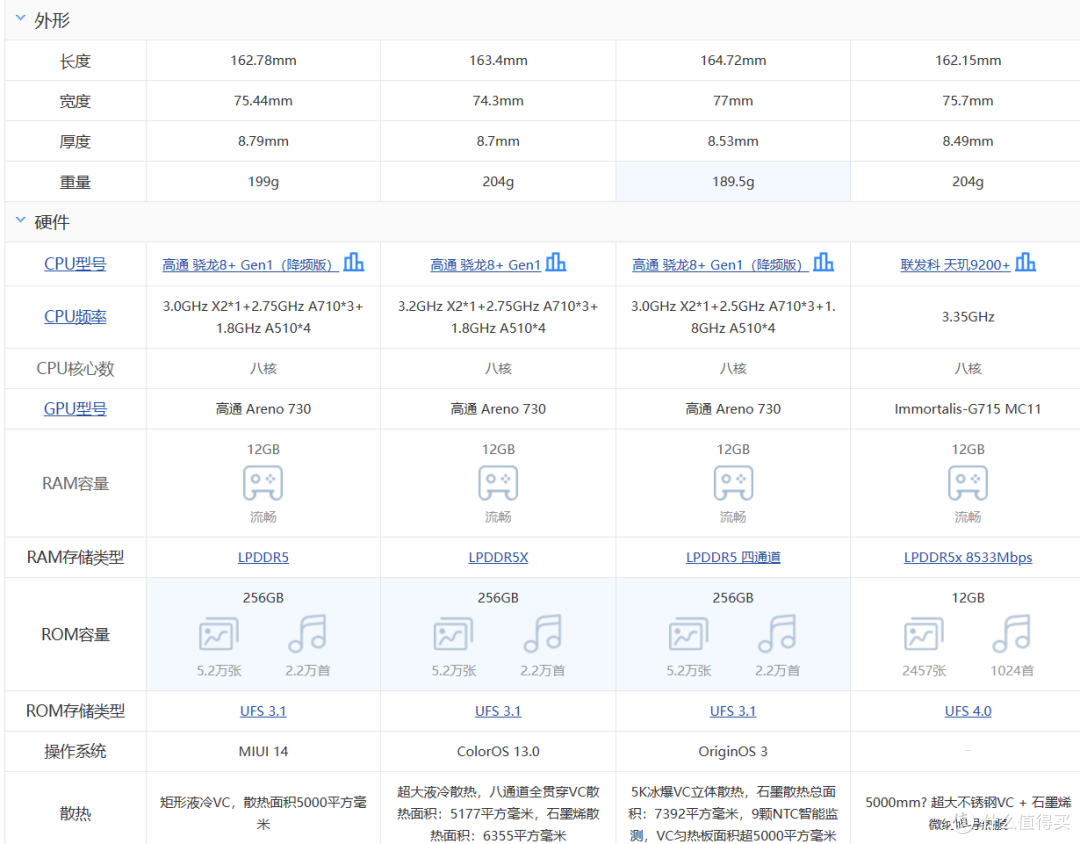Click bar chart icon in OriginOS phone's CPU cell
1080x844 pixels.
click(x=823, y=262)
